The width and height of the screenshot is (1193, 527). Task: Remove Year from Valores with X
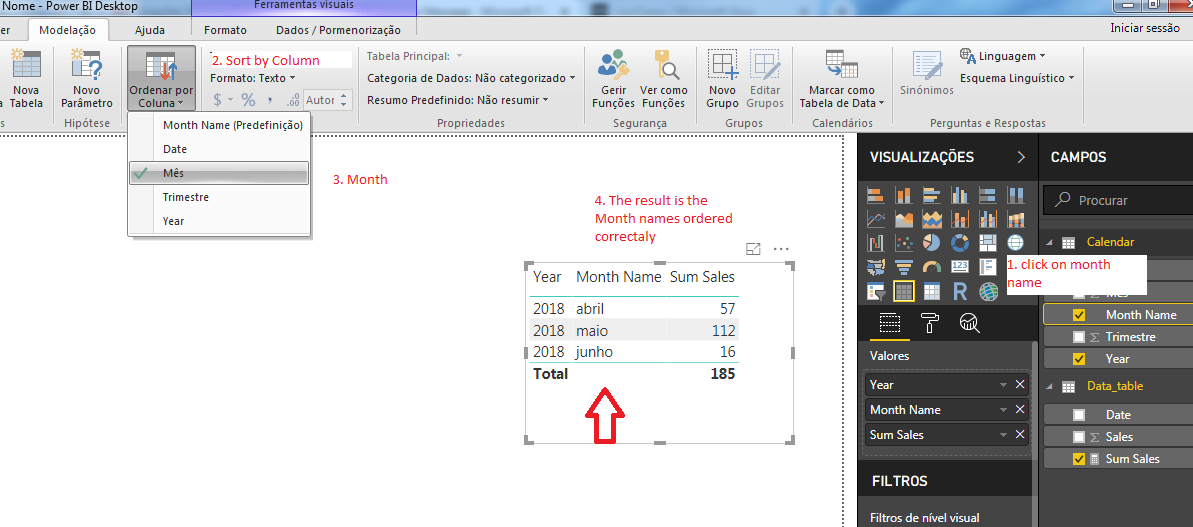tap(1020, 385)
